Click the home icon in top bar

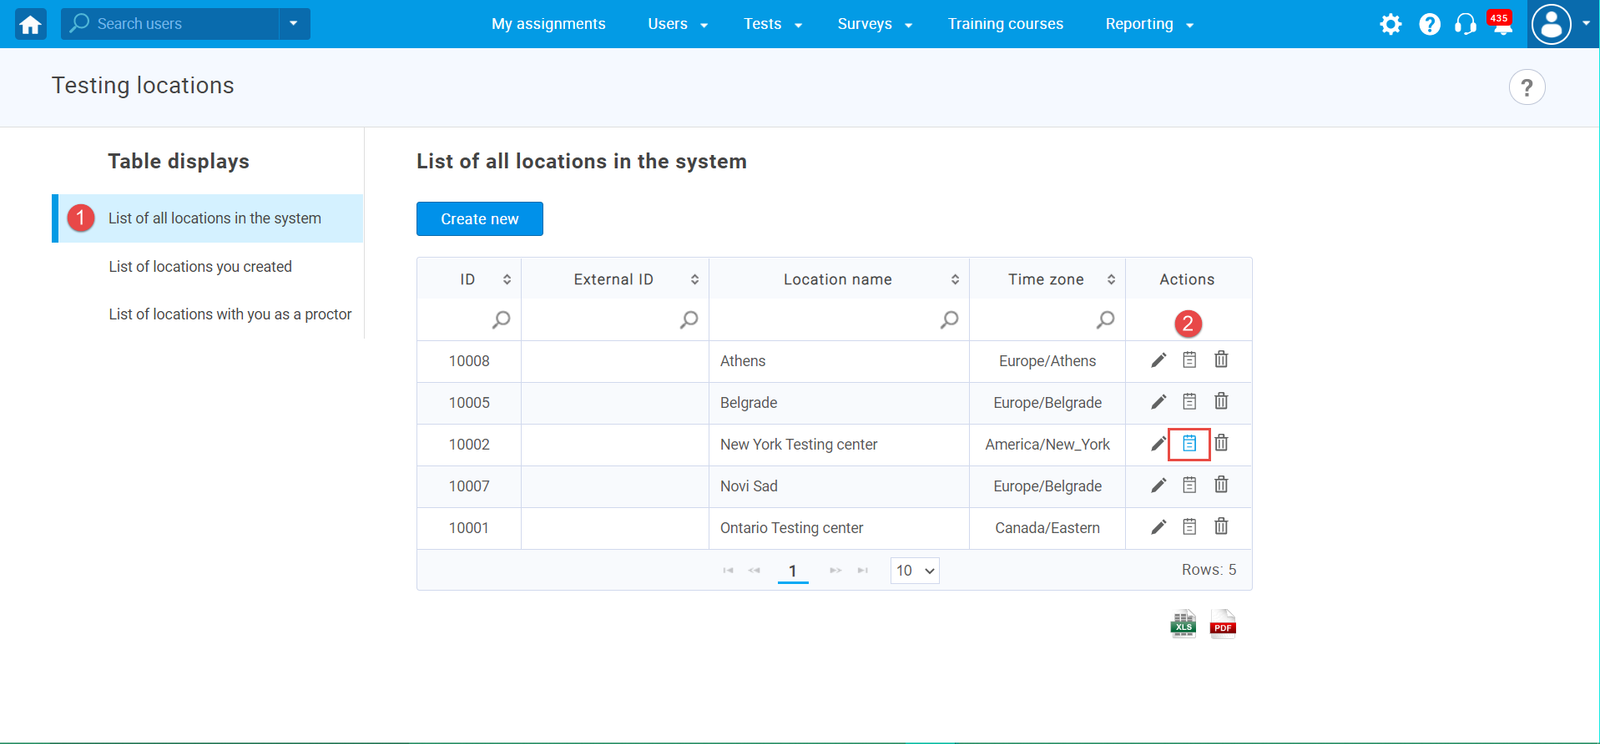pyautogui.click(x=30, y=25)
